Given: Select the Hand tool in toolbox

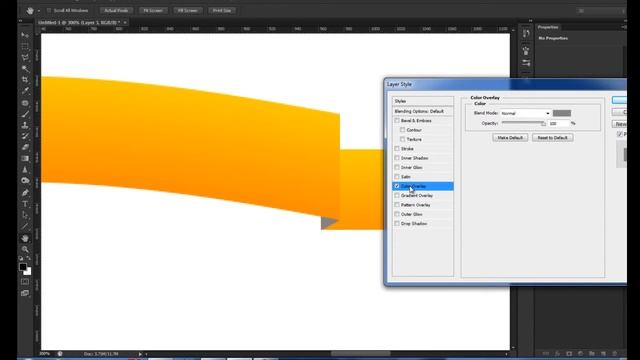Looking at the screenshot, I should point(25,238).
